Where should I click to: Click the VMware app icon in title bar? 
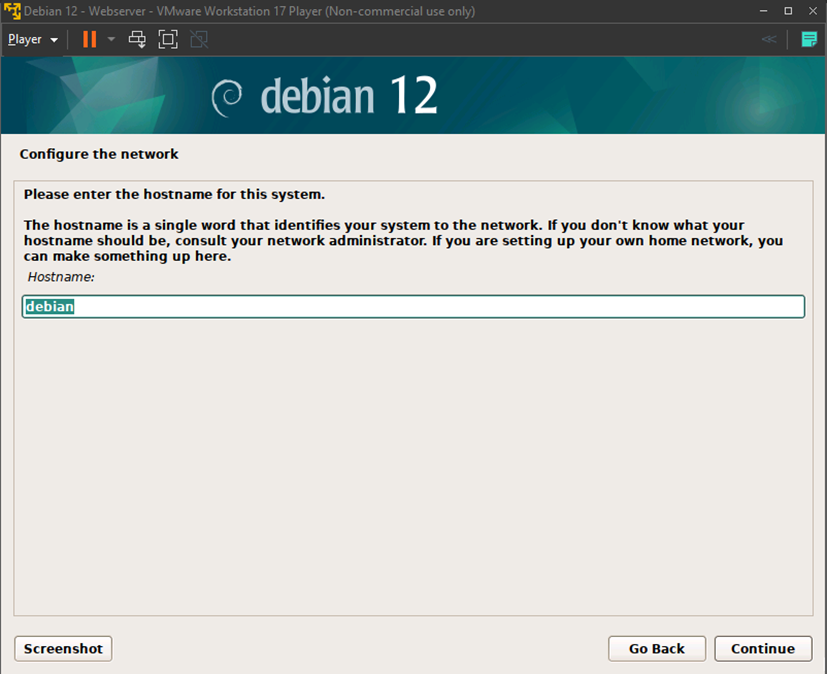[12, 11]
